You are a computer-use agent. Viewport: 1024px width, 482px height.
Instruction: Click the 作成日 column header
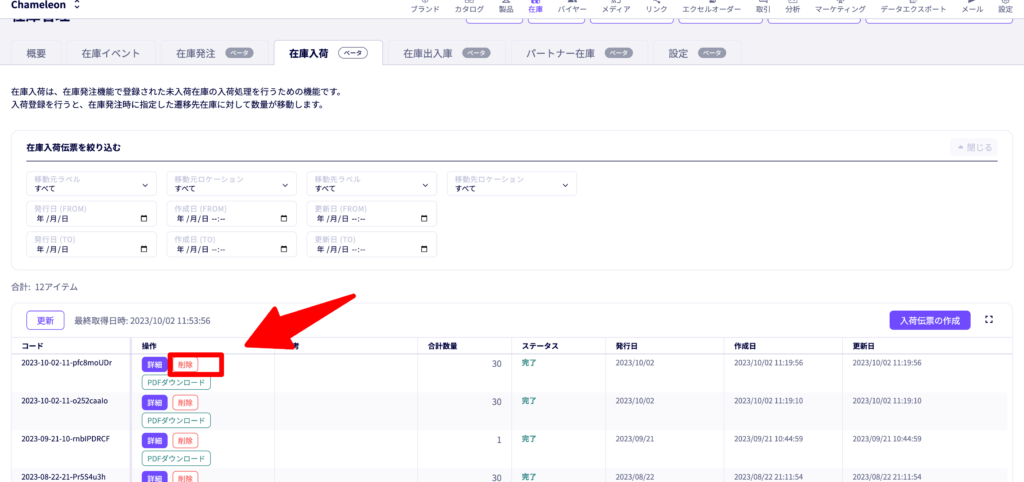(746, 345)
